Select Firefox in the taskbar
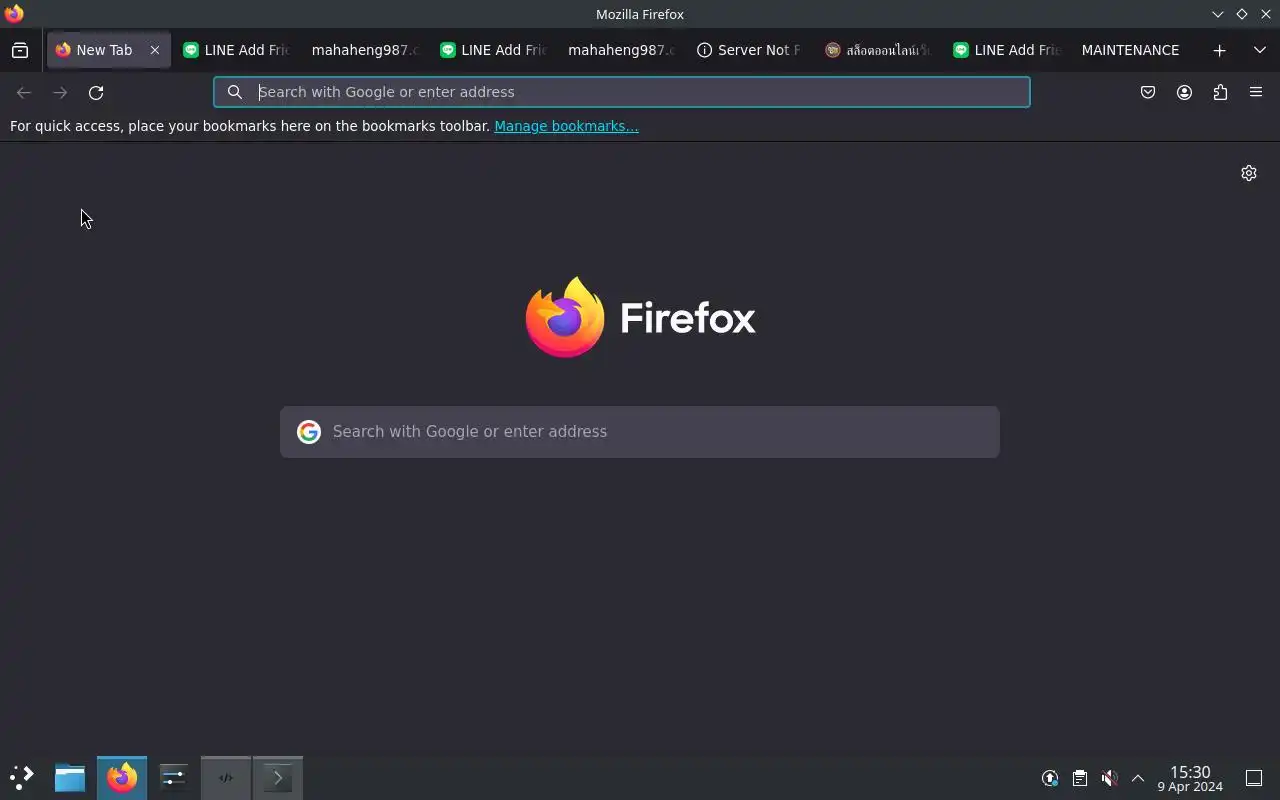 pyautogui.click(x=122, y=778)
